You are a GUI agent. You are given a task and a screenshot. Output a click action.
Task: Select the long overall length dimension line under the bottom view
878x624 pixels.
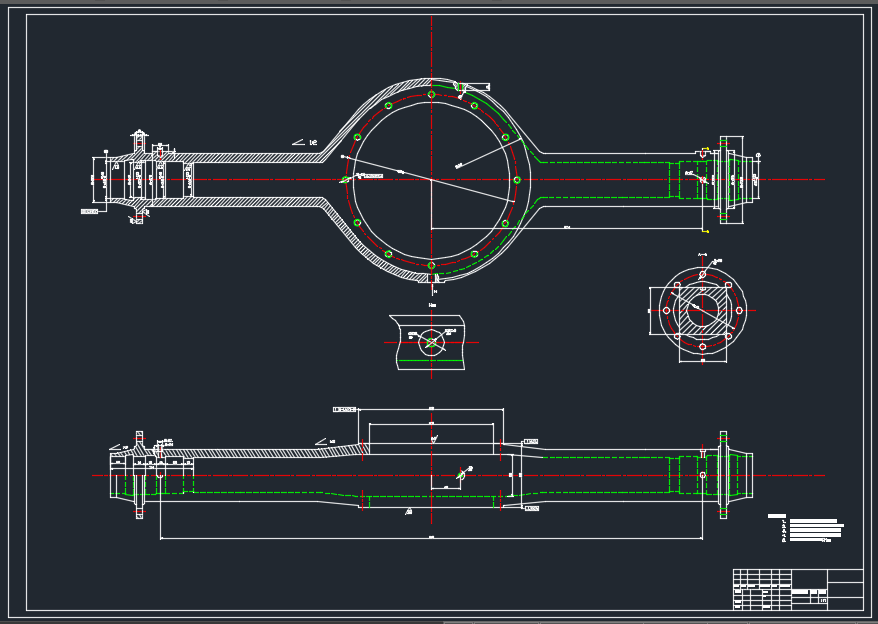click(x=431, y=538)
